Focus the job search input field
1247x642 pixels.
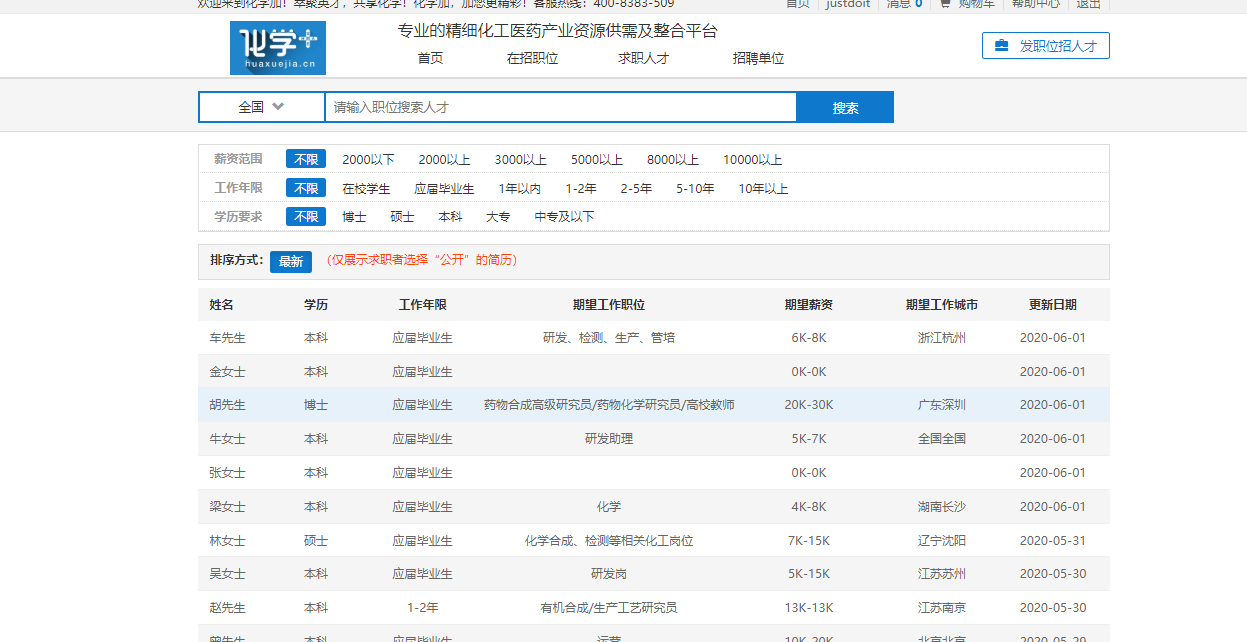coord(560,108)
